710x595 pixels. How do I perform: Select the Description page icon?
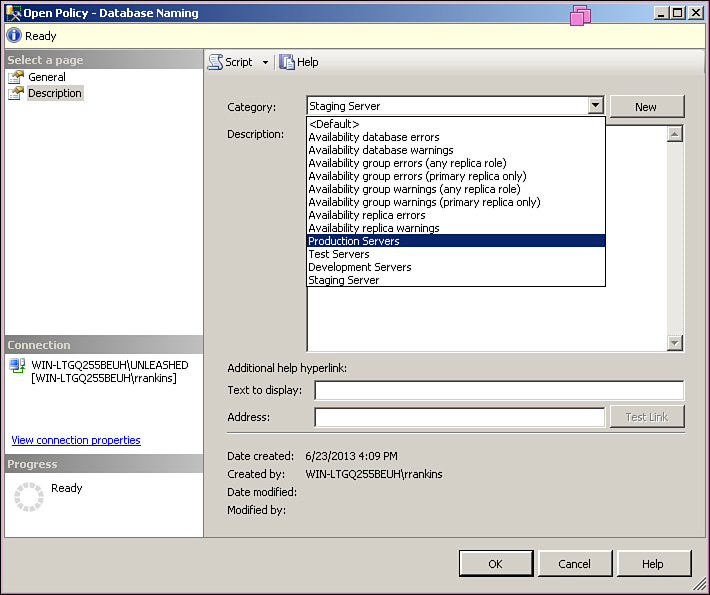tap(16, 93)
